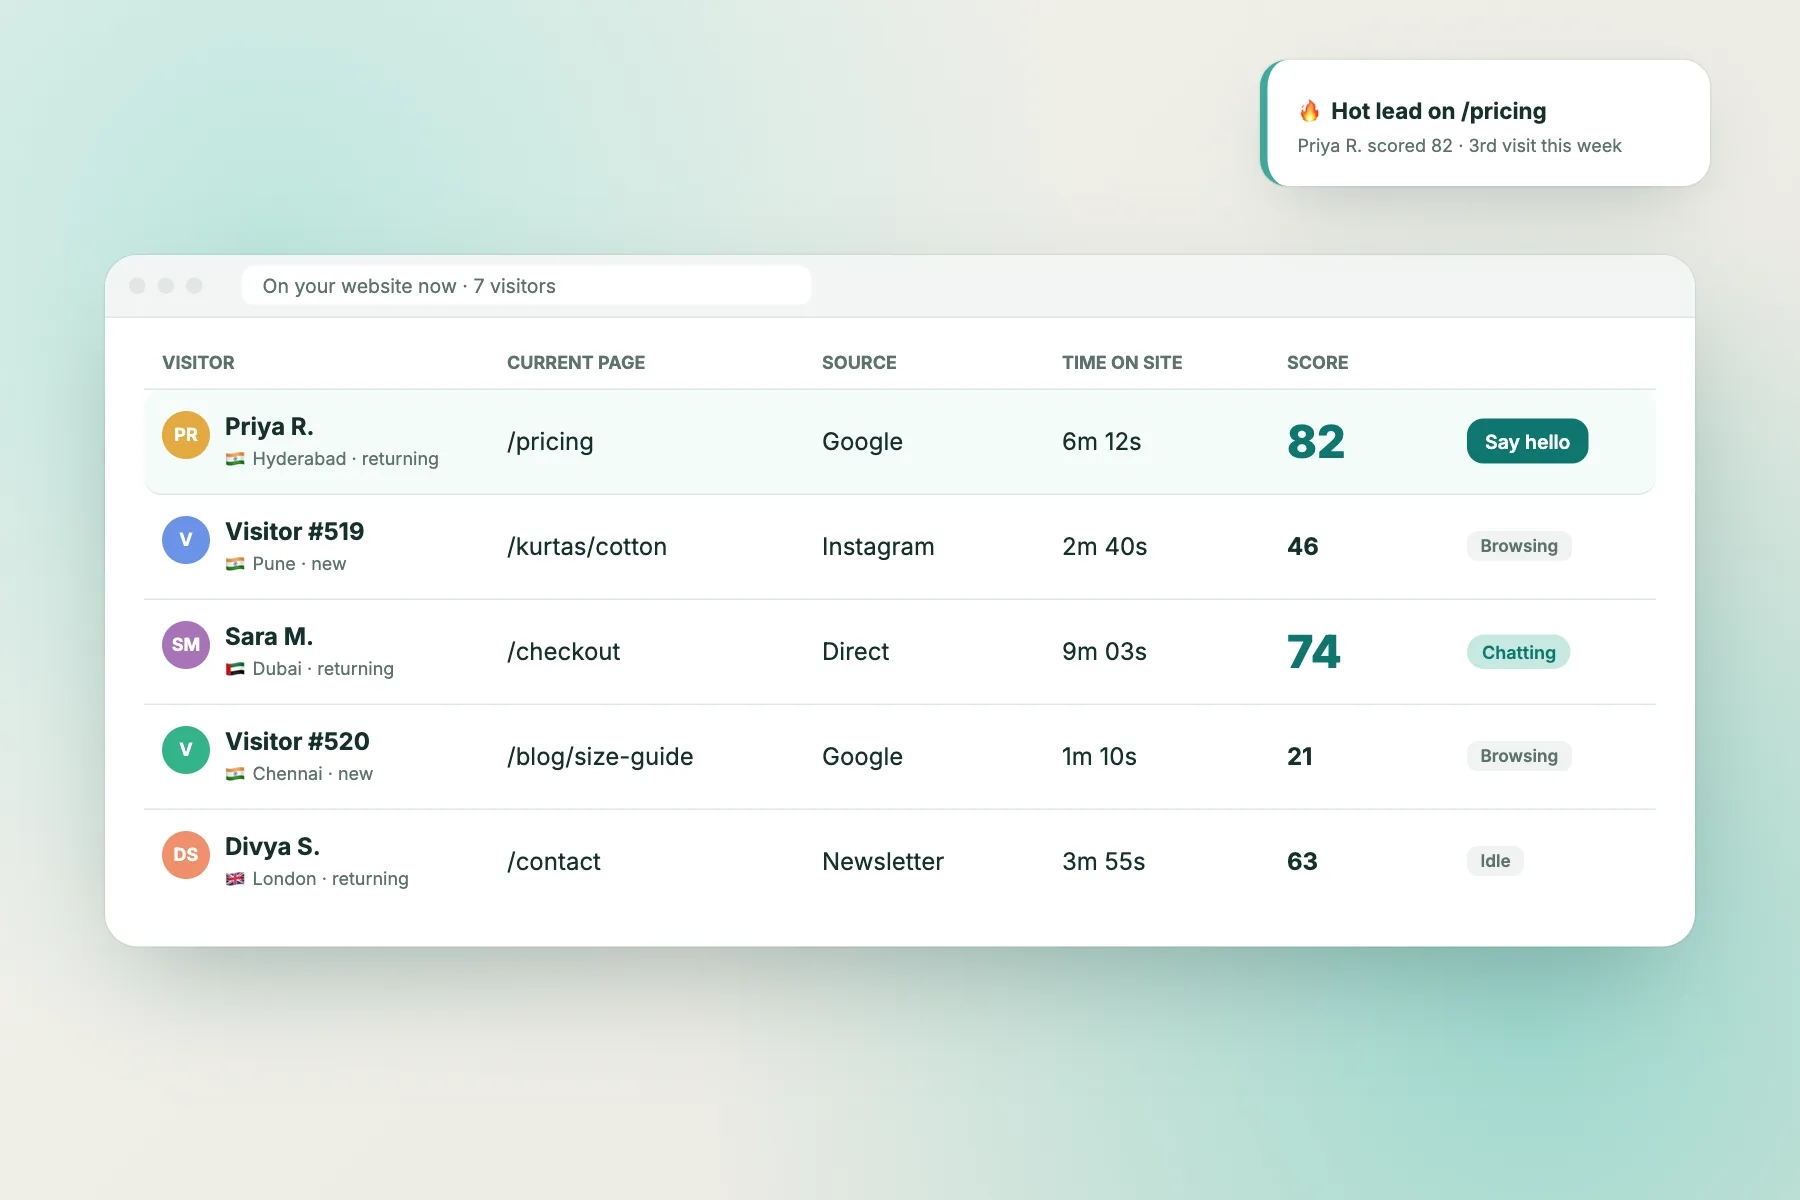Viewport: 1800px width, 1200px height.
Task: Click the /kurtas/cotton page path
Action: pos(587,547)
